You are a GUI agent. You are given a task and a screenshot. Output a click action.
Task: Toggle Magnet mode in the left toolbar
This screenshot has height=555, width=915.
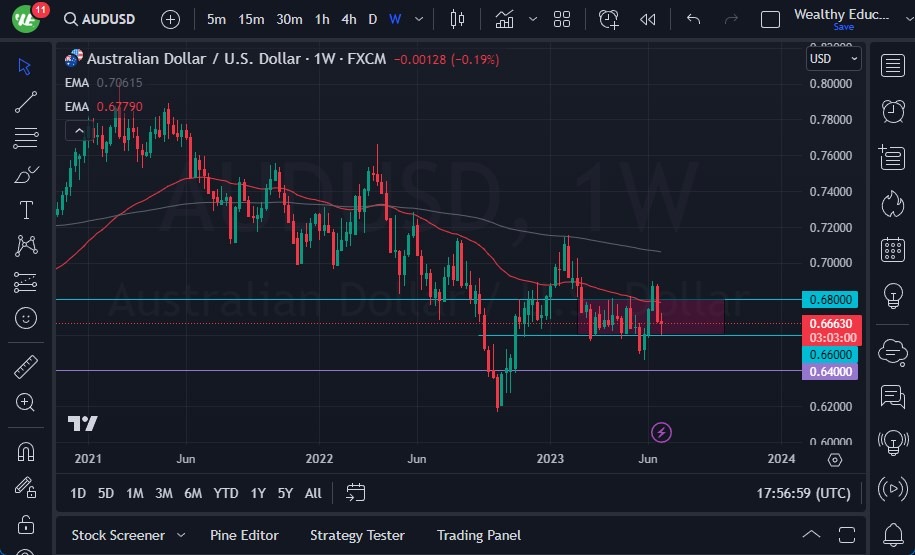[26, 451]
